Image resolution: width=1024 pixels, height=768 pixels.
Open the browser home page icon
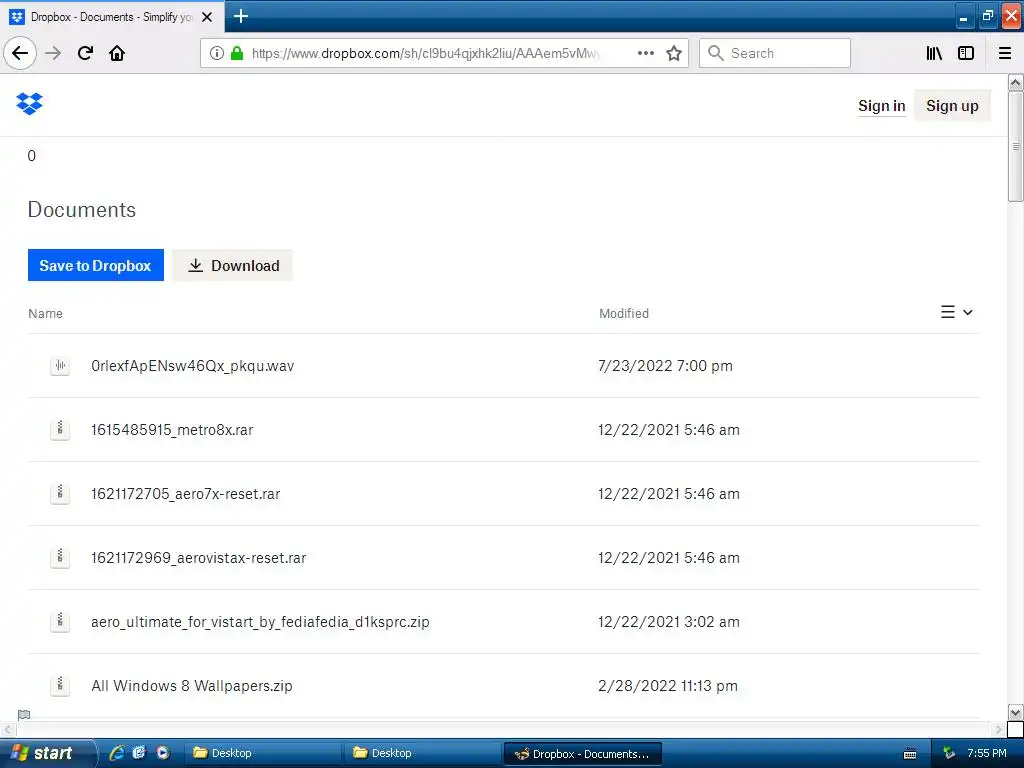(117, 53)
